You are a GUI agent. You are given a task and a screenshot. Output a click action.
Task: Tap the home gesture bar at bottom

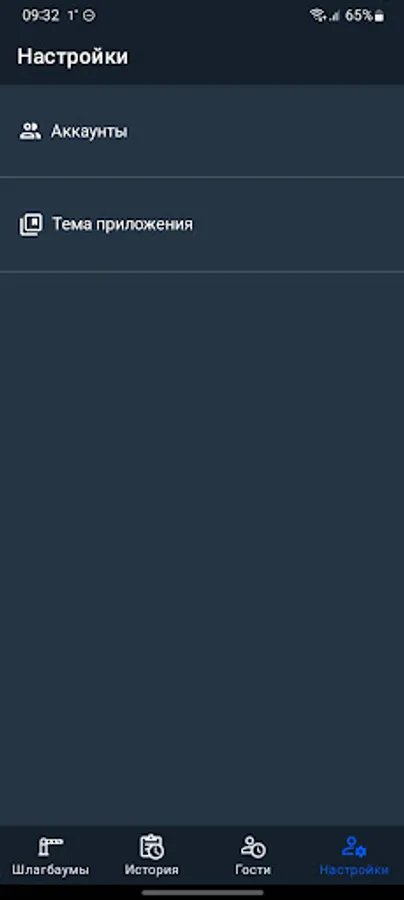202,893
